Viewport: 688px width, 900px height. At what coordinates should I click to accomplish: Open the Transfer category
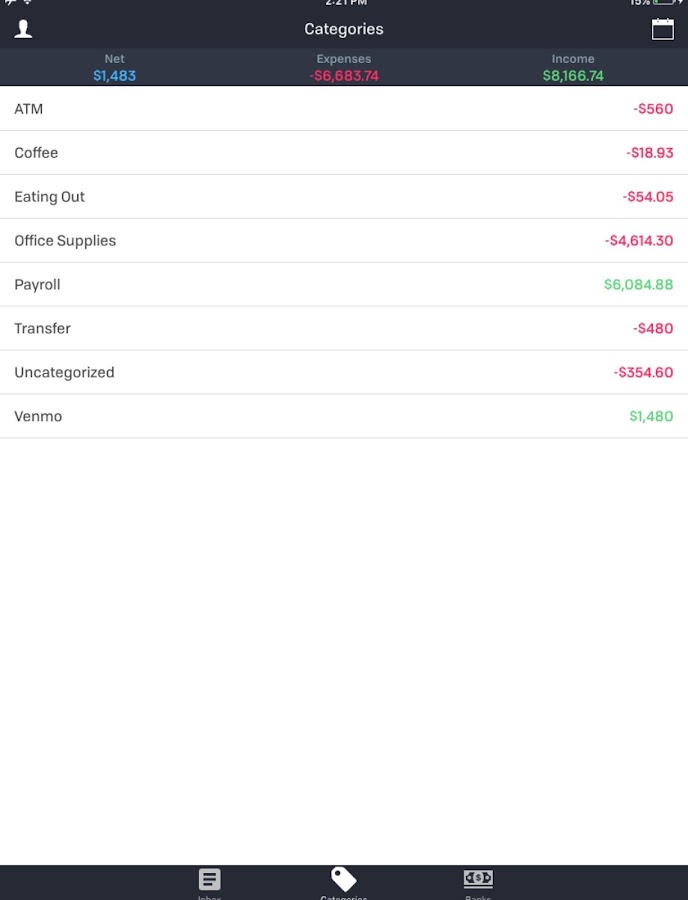[x=344, y=329]
